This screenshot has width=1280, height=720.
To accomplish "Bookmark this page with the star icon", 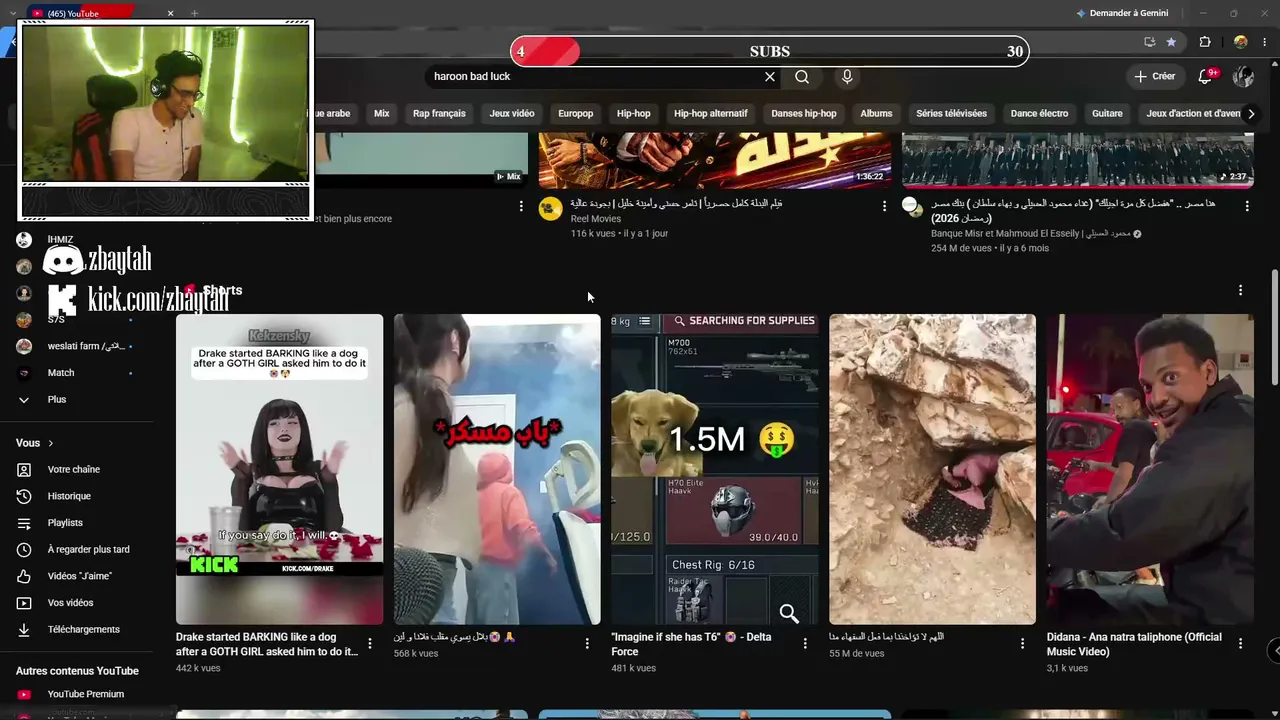I will (1171, 42).
